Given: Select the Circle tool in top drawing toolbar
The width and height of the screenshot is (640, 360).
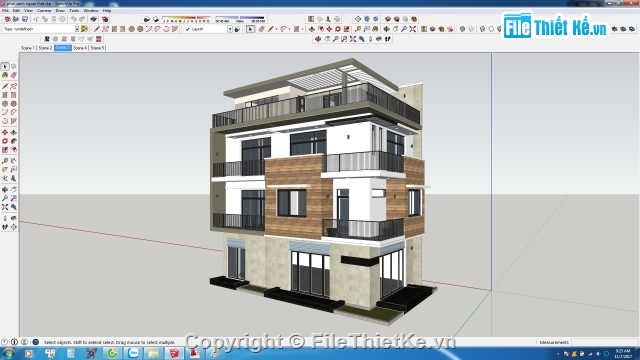Looking at the screenshot, I should (131, 29).
